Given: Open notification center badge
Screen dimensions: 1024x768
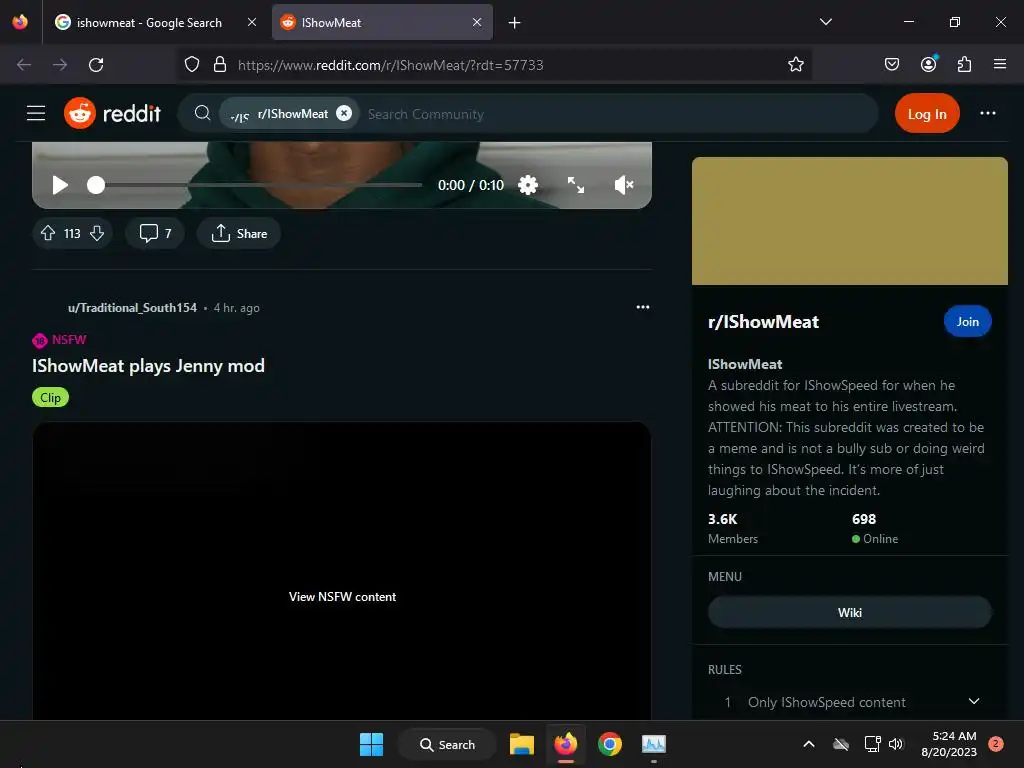Looking at the screenshot, I should pyautogui.click(x=996, y=744).
